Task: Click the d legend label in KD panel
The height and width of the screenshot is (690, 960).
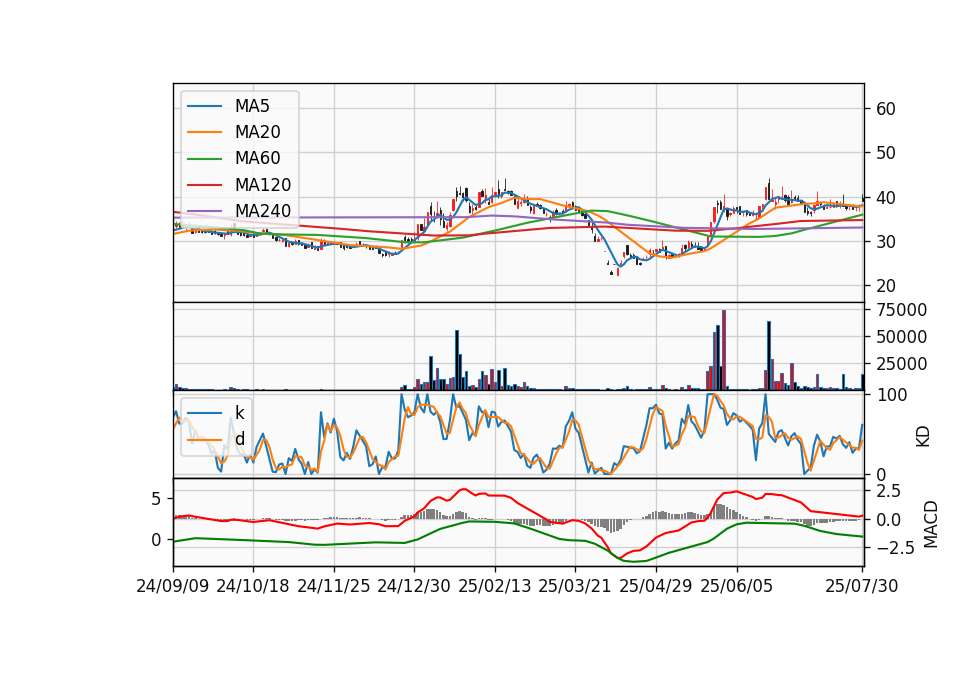Action: (239, 438)
